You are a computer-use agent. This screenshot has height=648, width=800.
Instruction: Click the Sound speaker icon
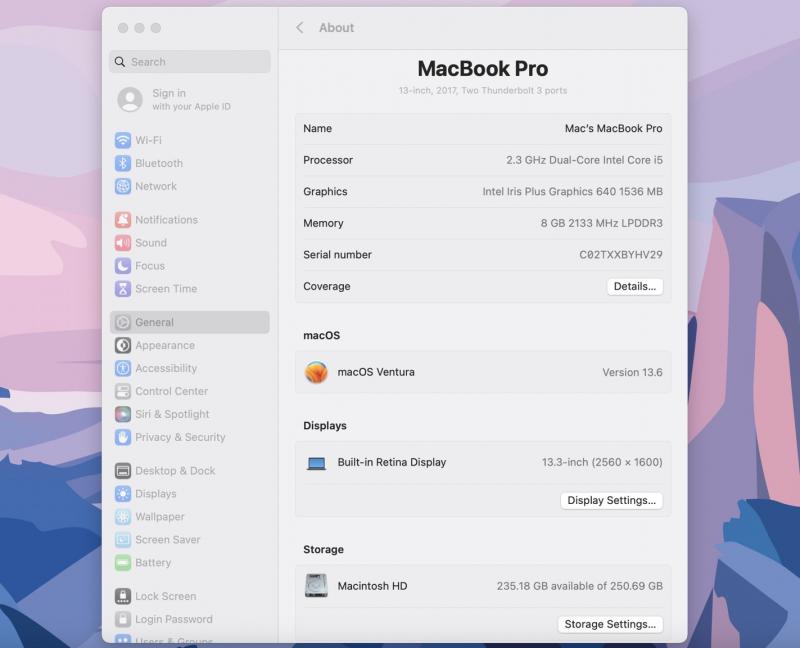(122, 243)
